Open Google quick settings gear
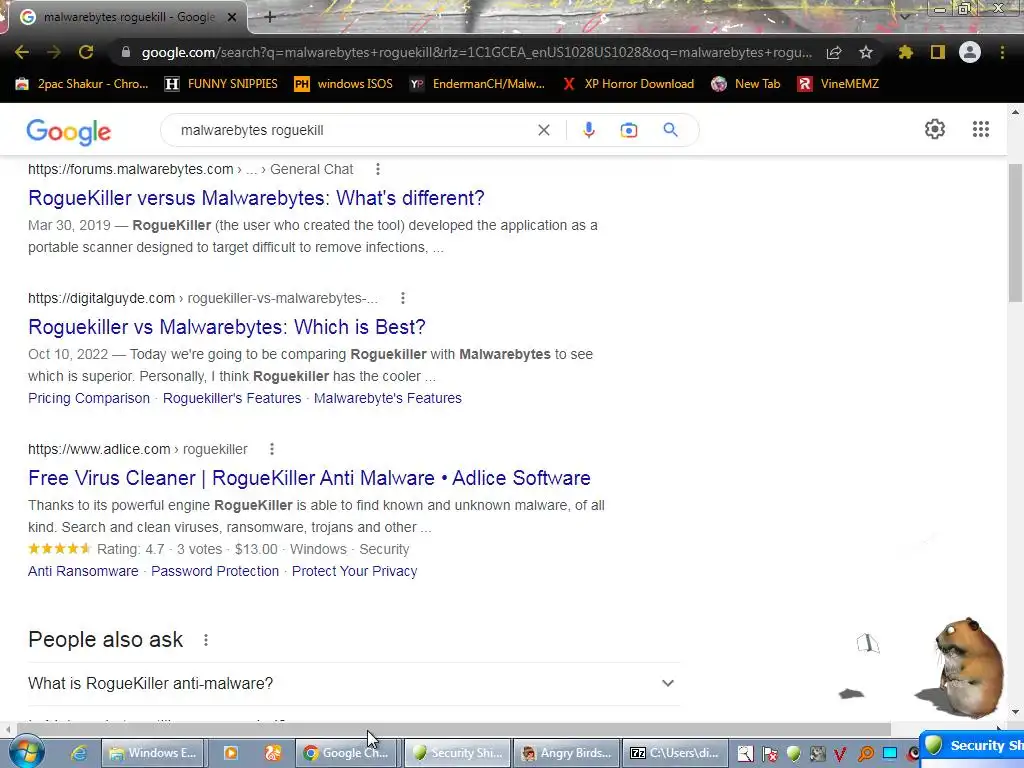1024x768 pixels. tap(935, 129)
